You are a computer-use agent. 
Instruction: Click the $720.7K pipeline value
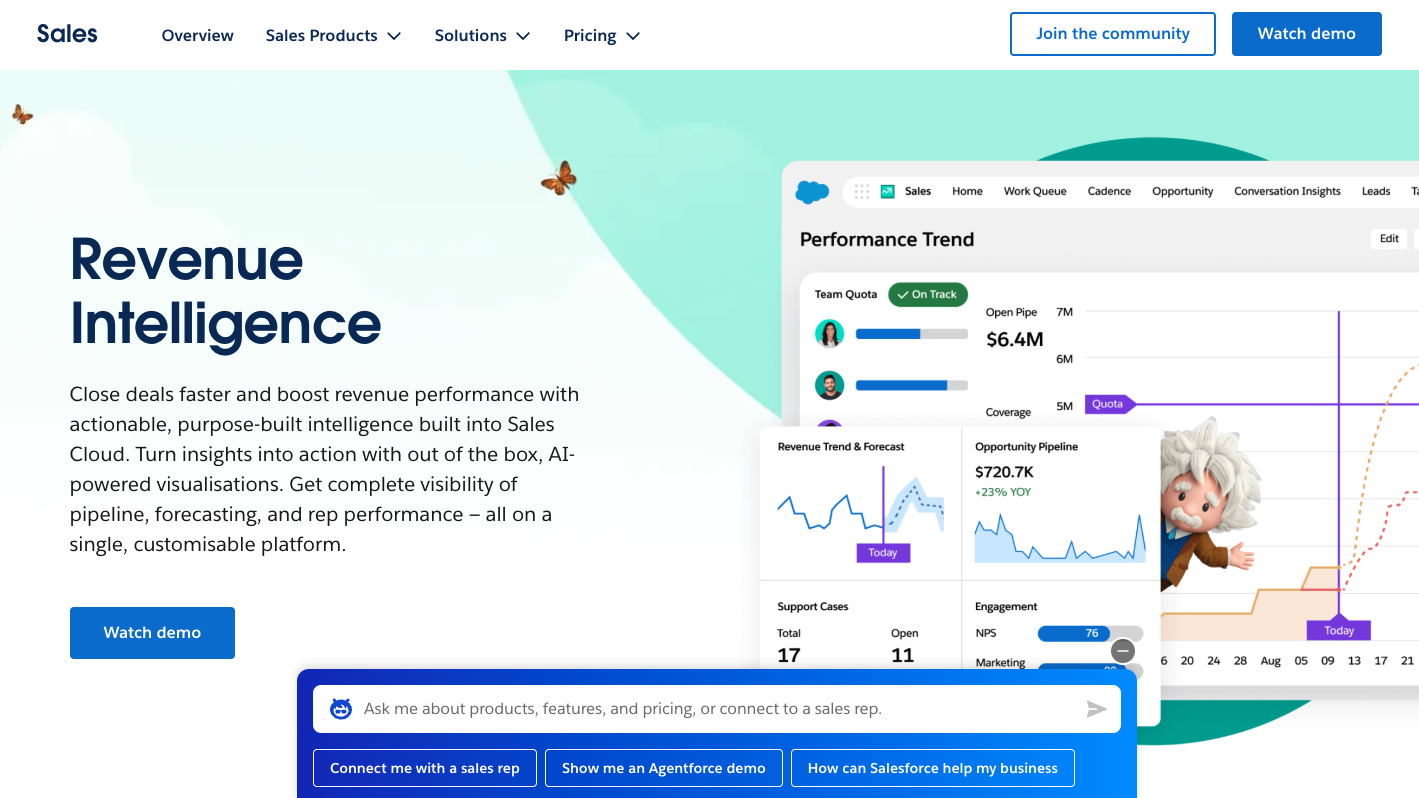click(1004, 471)
